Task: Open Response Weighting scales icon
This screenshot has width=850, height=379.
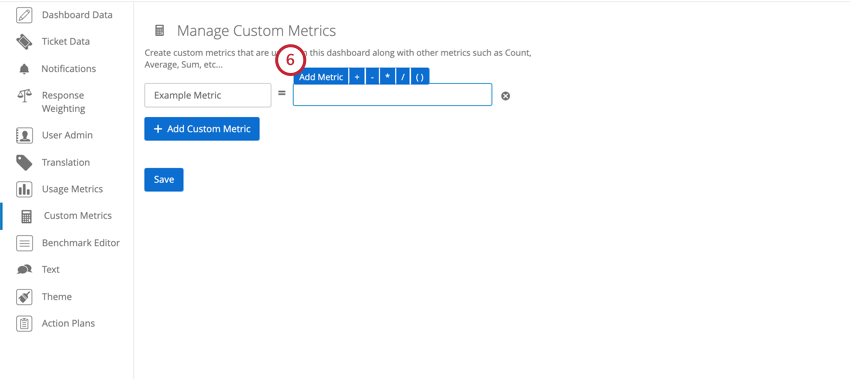Action: coord(24,96)
